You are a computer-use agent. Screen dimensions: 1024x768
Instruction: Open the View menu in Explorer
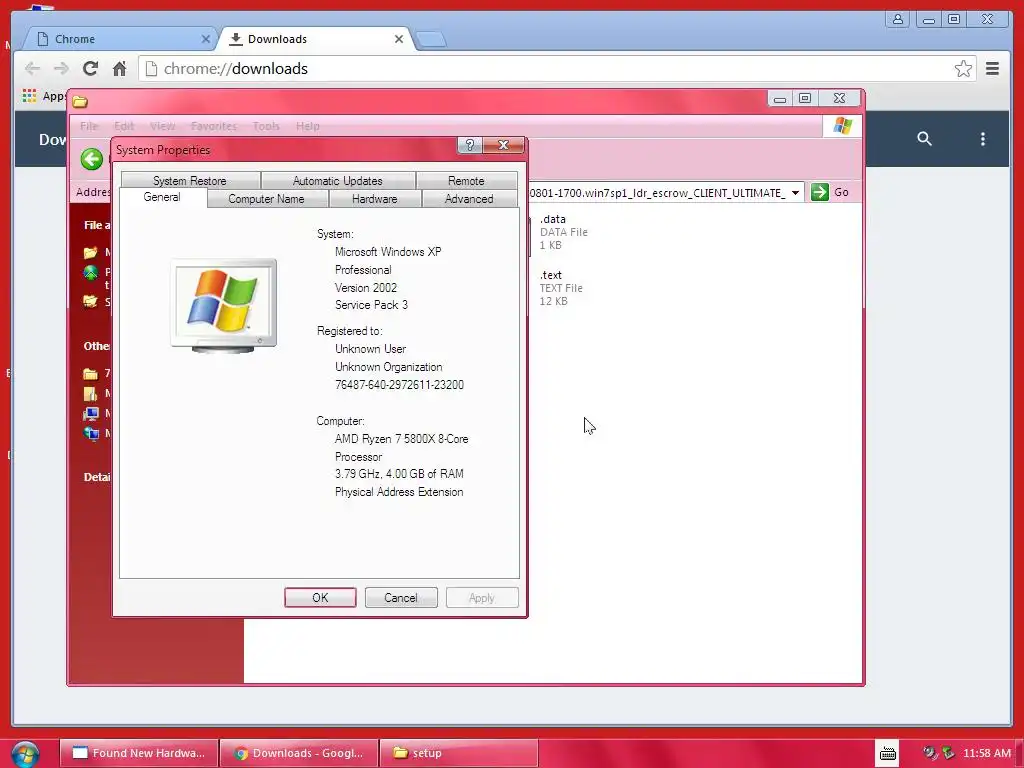162,126
